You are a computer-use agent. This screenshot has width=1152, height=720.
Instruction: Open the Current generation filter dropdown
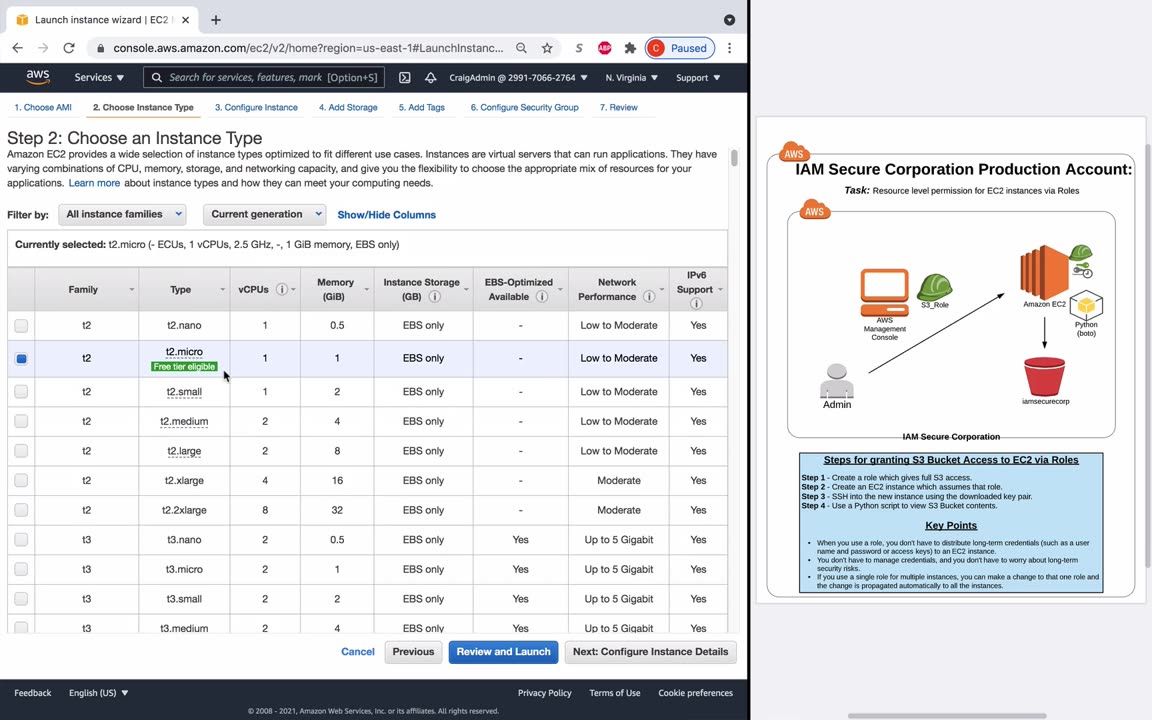pos(264,215)
